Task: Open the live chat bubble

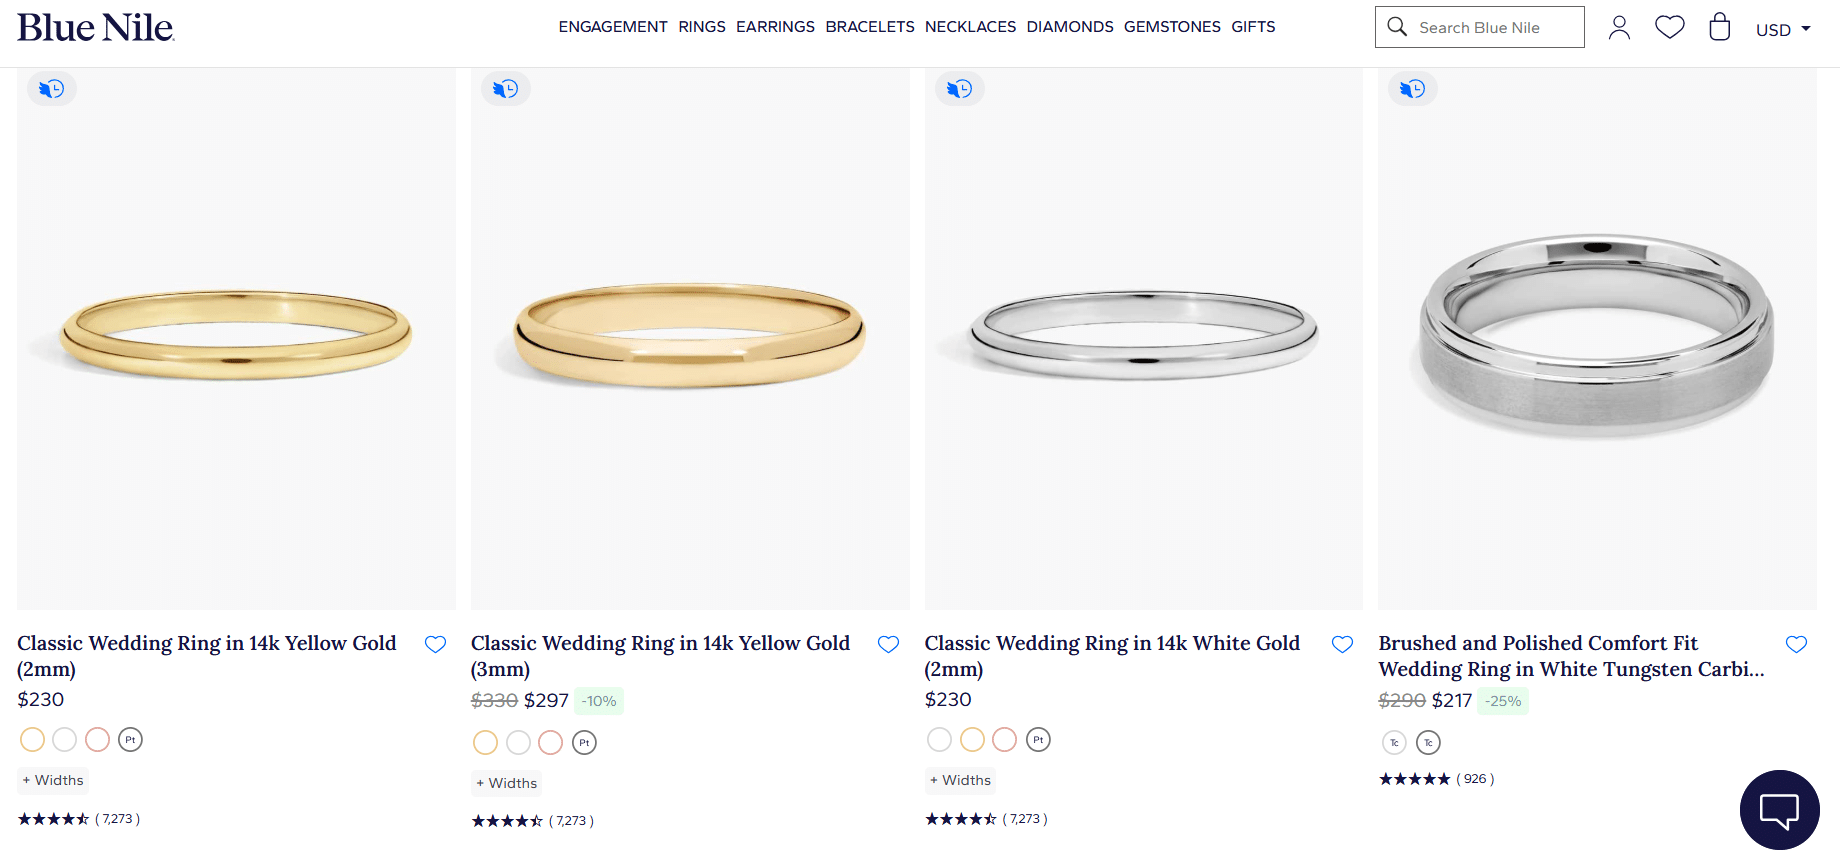Action: tap(1779, 809)
